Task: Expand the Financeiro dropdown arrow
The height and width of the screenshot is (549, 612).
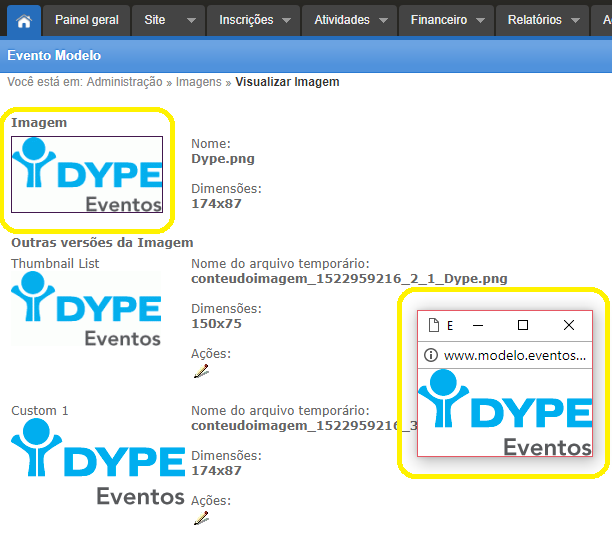Action: pyautogui.click(x=480, y=20)
